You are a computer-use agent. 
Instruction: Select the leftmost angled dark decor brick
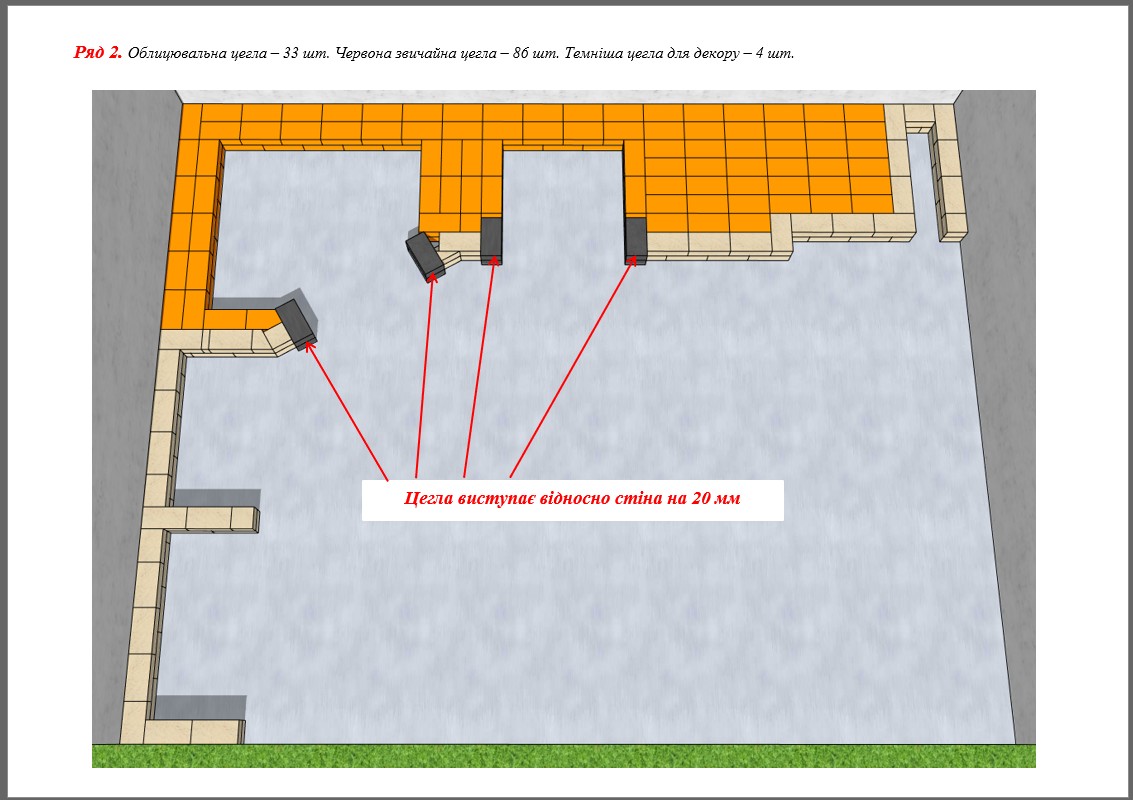(296, 322)
